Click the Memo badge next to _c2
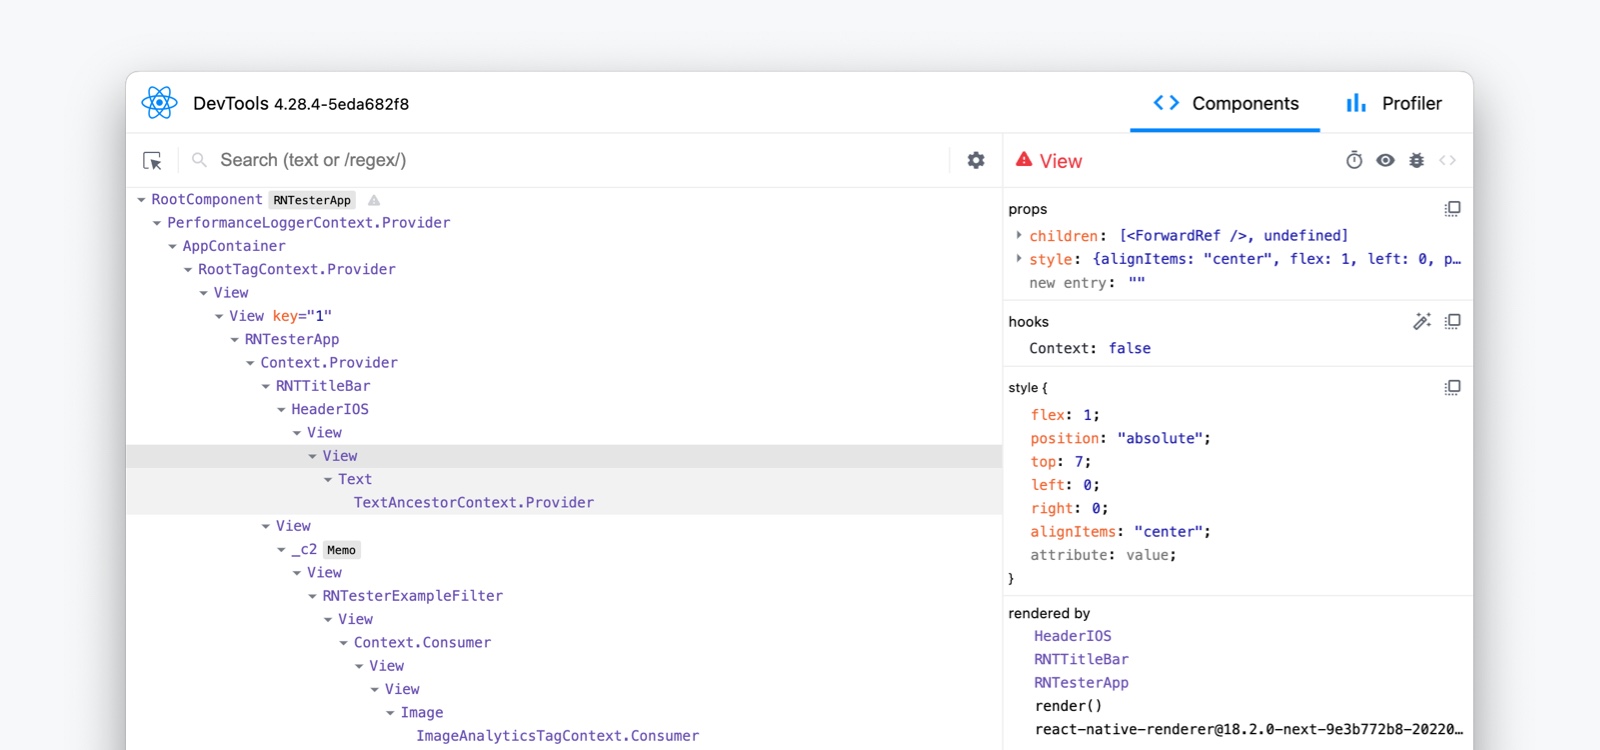This screenshot has height=750, width=1600. [341, 550]
